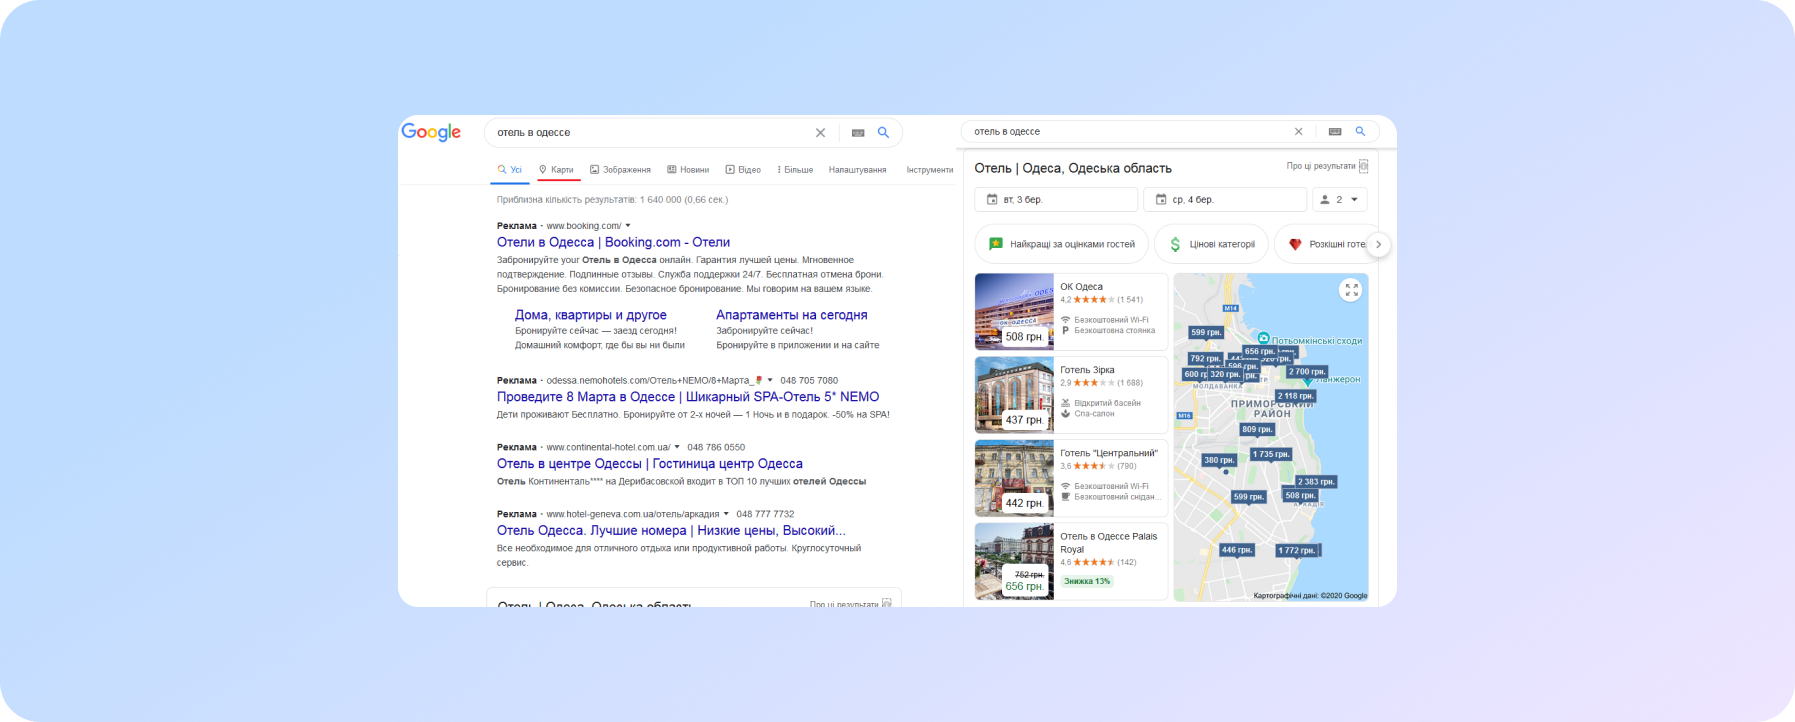
Task: Click the info icon beside 'Про ці результати'
Action: 1363,166
